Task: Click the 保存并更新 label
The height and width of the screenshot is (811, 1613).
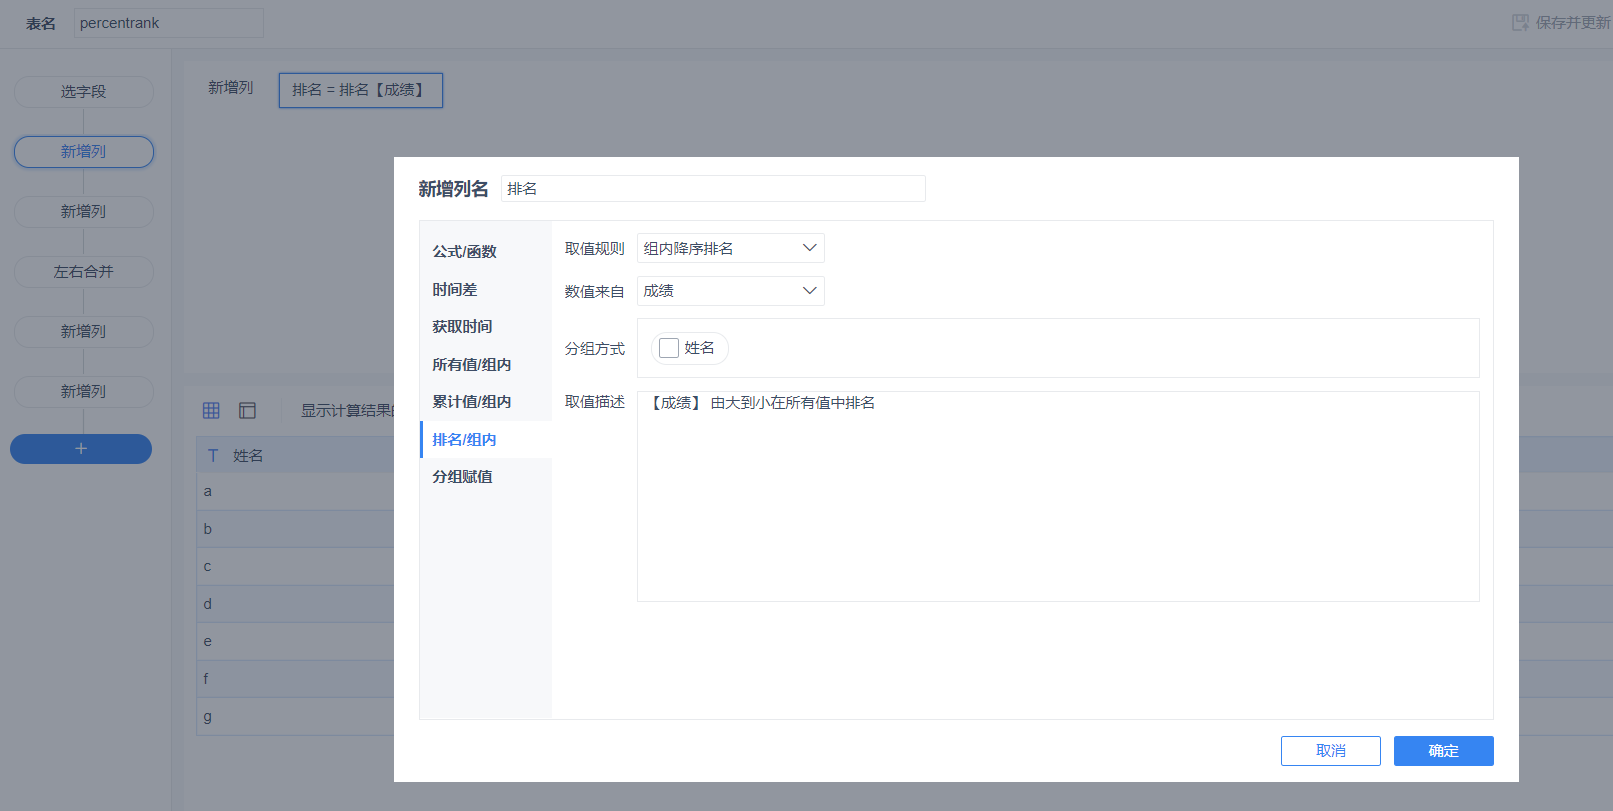Action: [1573, 22]
